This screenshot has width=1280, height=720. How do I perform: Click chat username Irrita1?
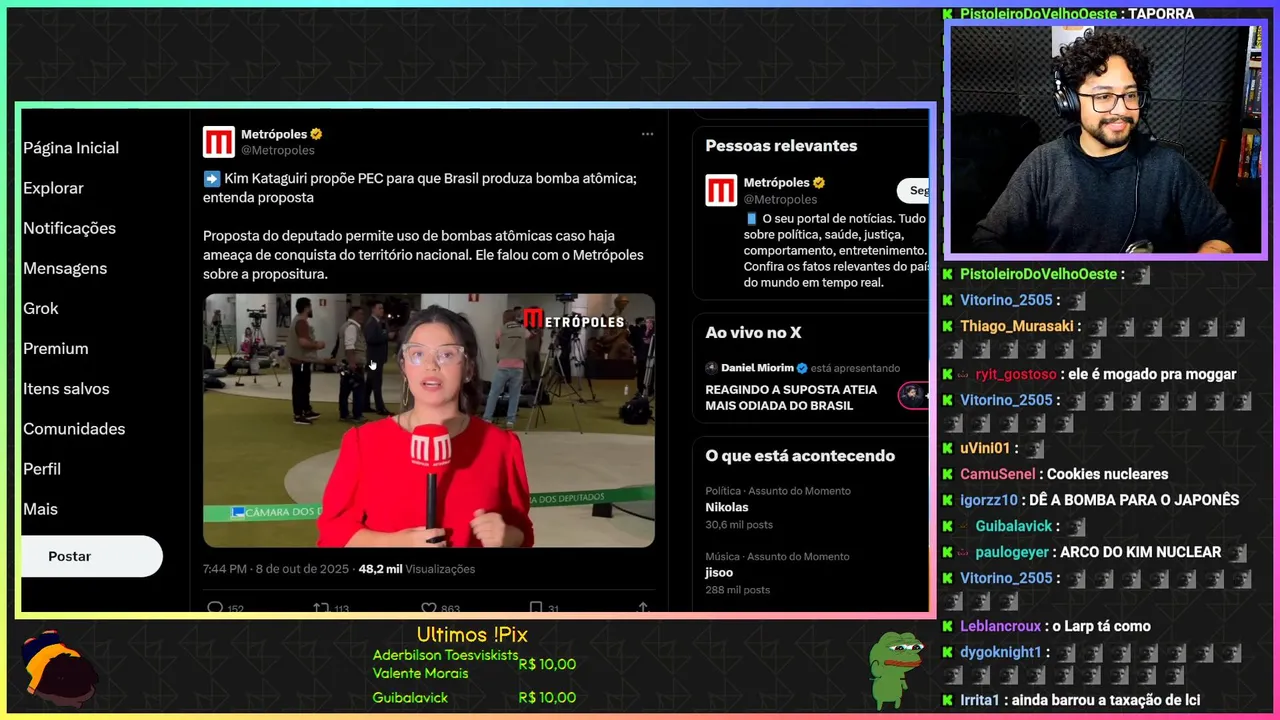point(980,700)
